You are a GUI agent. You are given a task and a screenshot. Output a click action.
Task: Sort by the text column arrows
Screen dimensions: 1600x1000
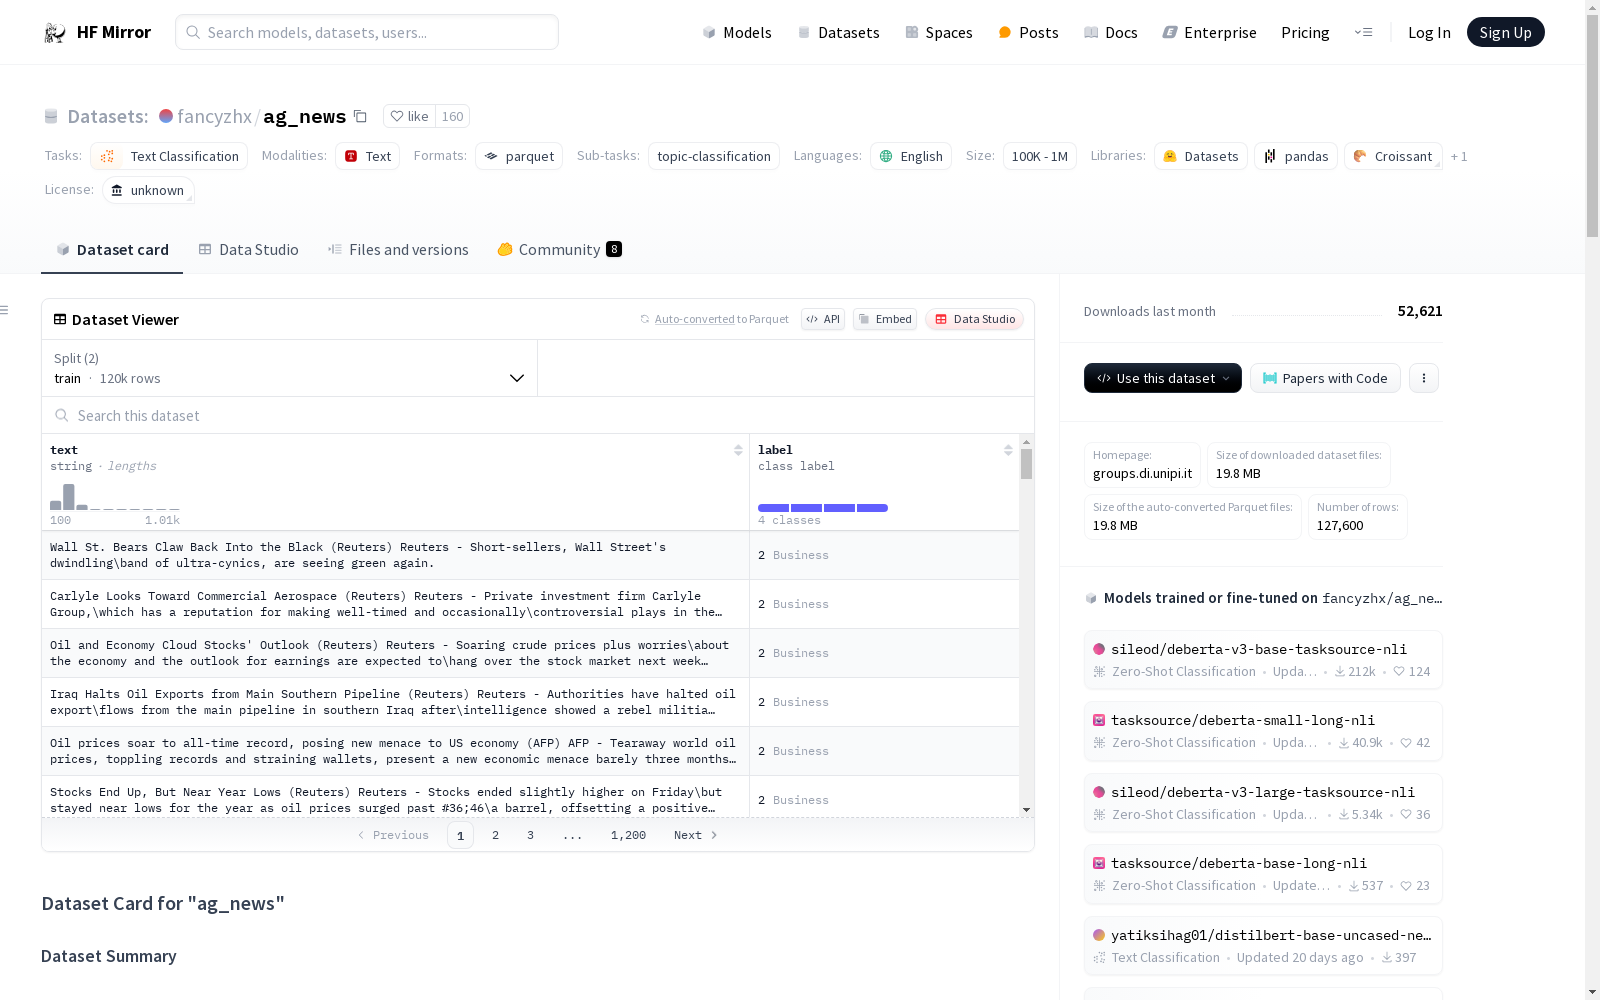tap(738, 450)
